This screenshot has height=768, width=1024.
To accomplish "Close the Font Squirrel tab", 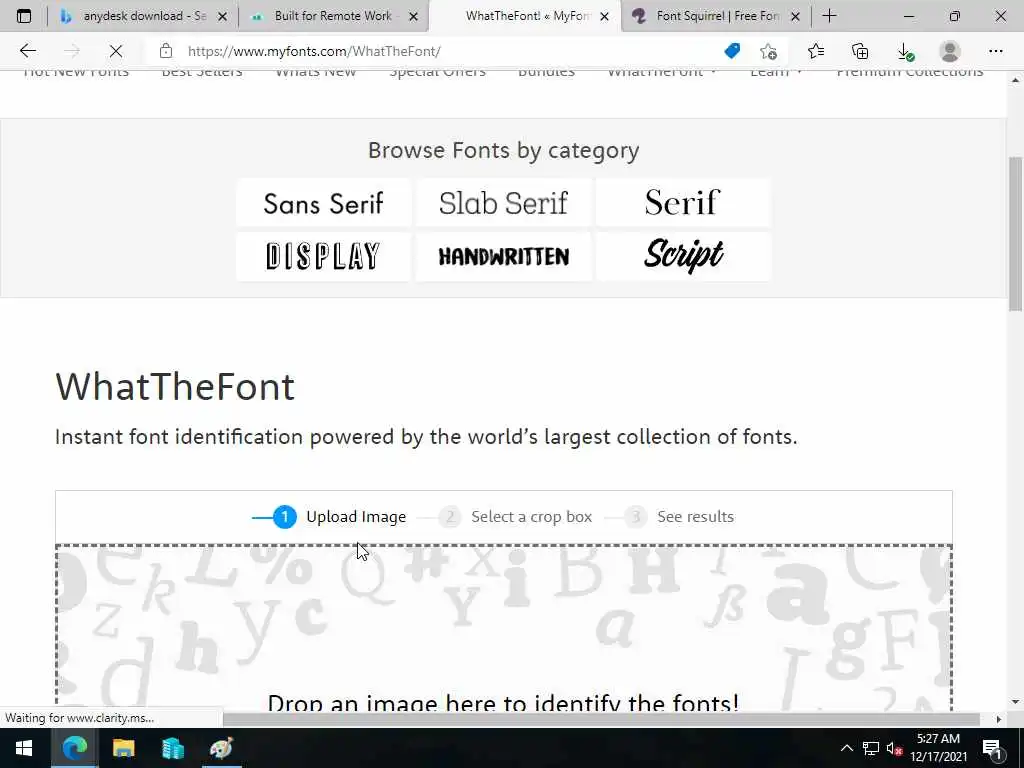I will pyautogui.click(x=795, y=16).
